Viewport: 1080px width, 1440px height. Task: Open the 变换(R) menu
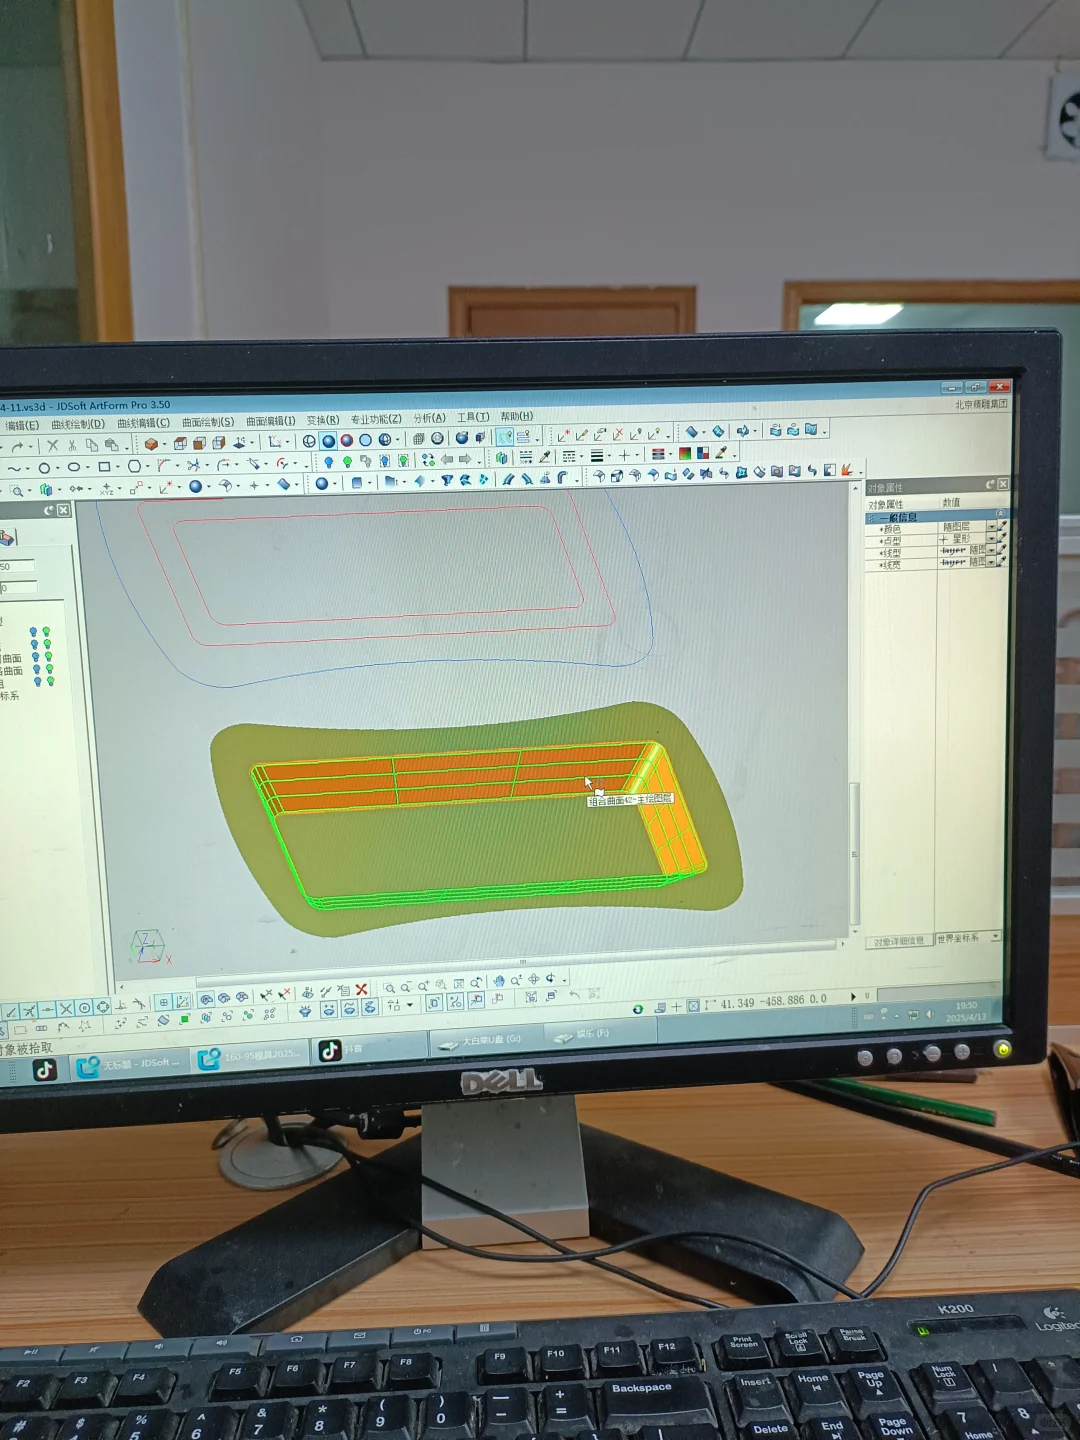[x=322, y=420]
